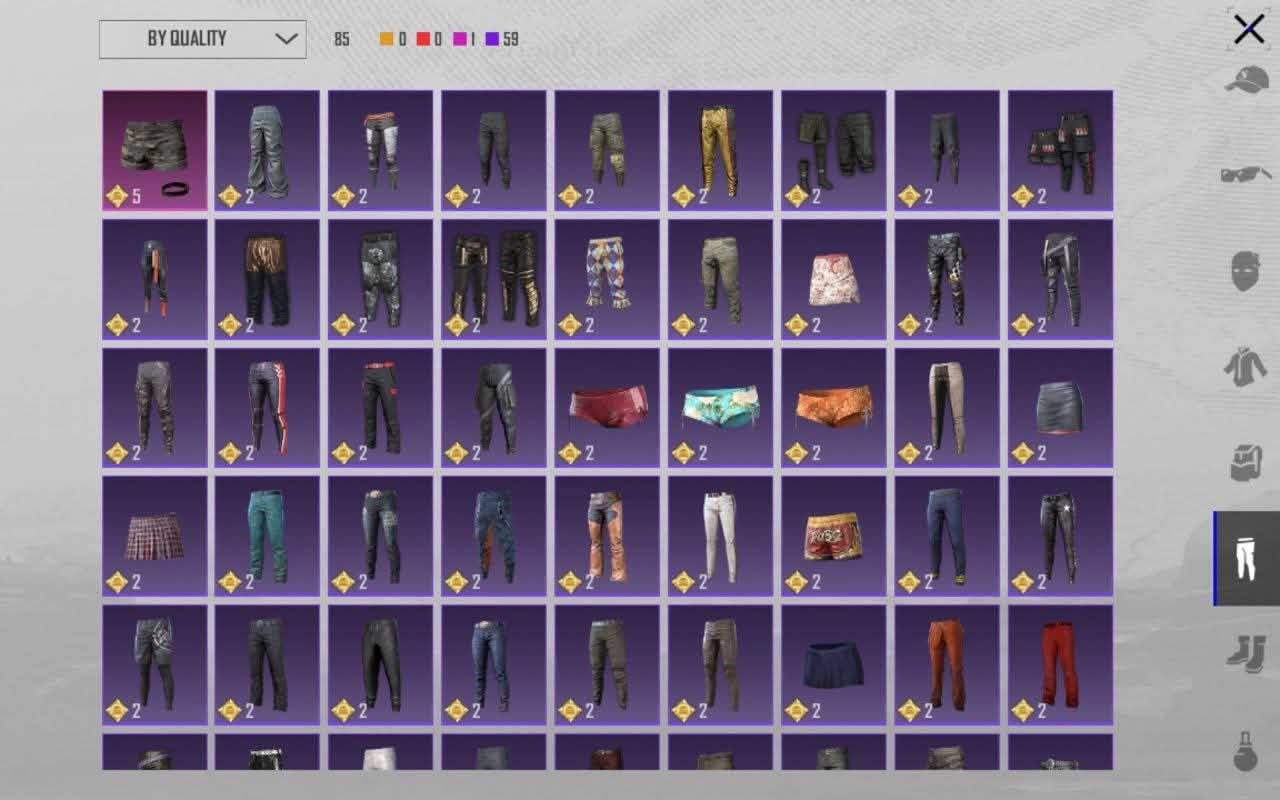The image size is (1280, 800).
Task: Click the pink quality counter swatch
Action: tap(459, 40)
